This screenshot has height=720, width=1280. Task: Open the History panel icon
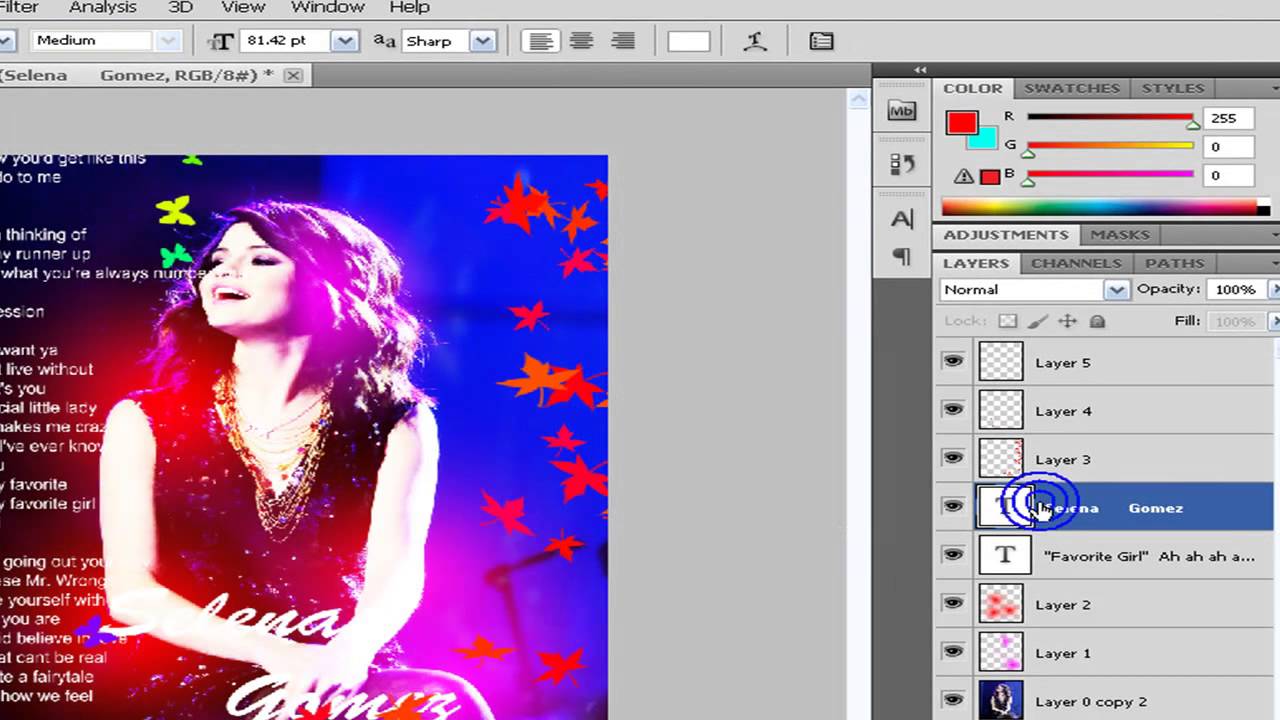pos(901,164)
